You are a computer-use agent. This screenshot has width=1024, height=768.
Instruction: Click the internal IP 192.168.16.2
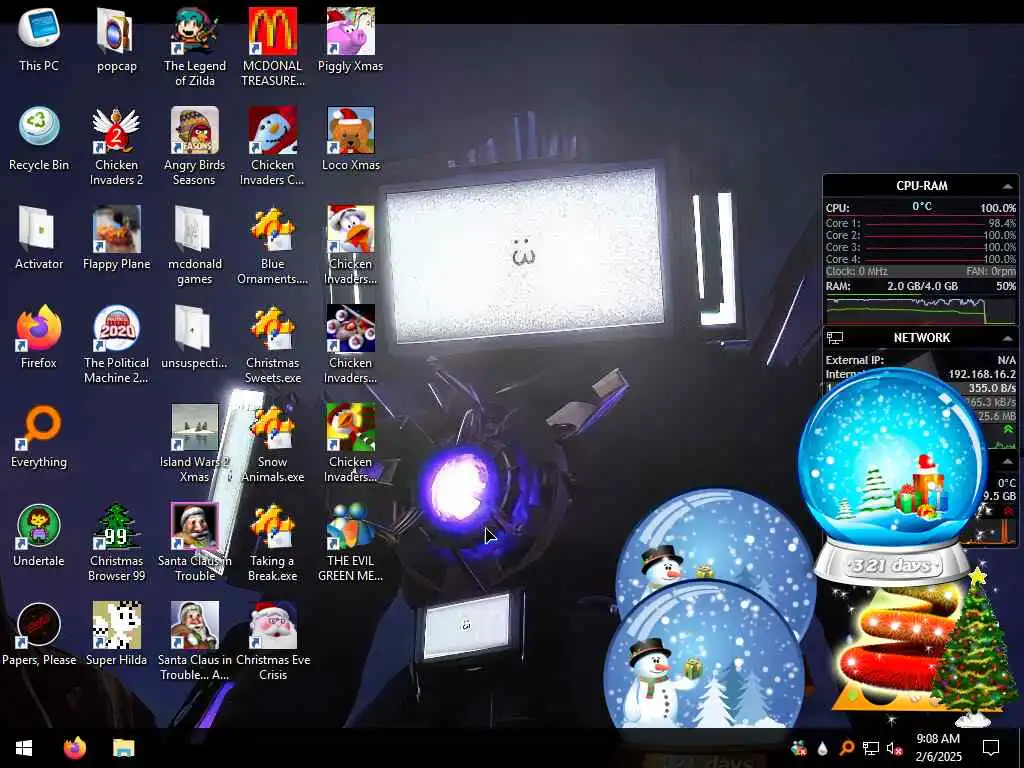pyautogui.click(x=982, y=374)
